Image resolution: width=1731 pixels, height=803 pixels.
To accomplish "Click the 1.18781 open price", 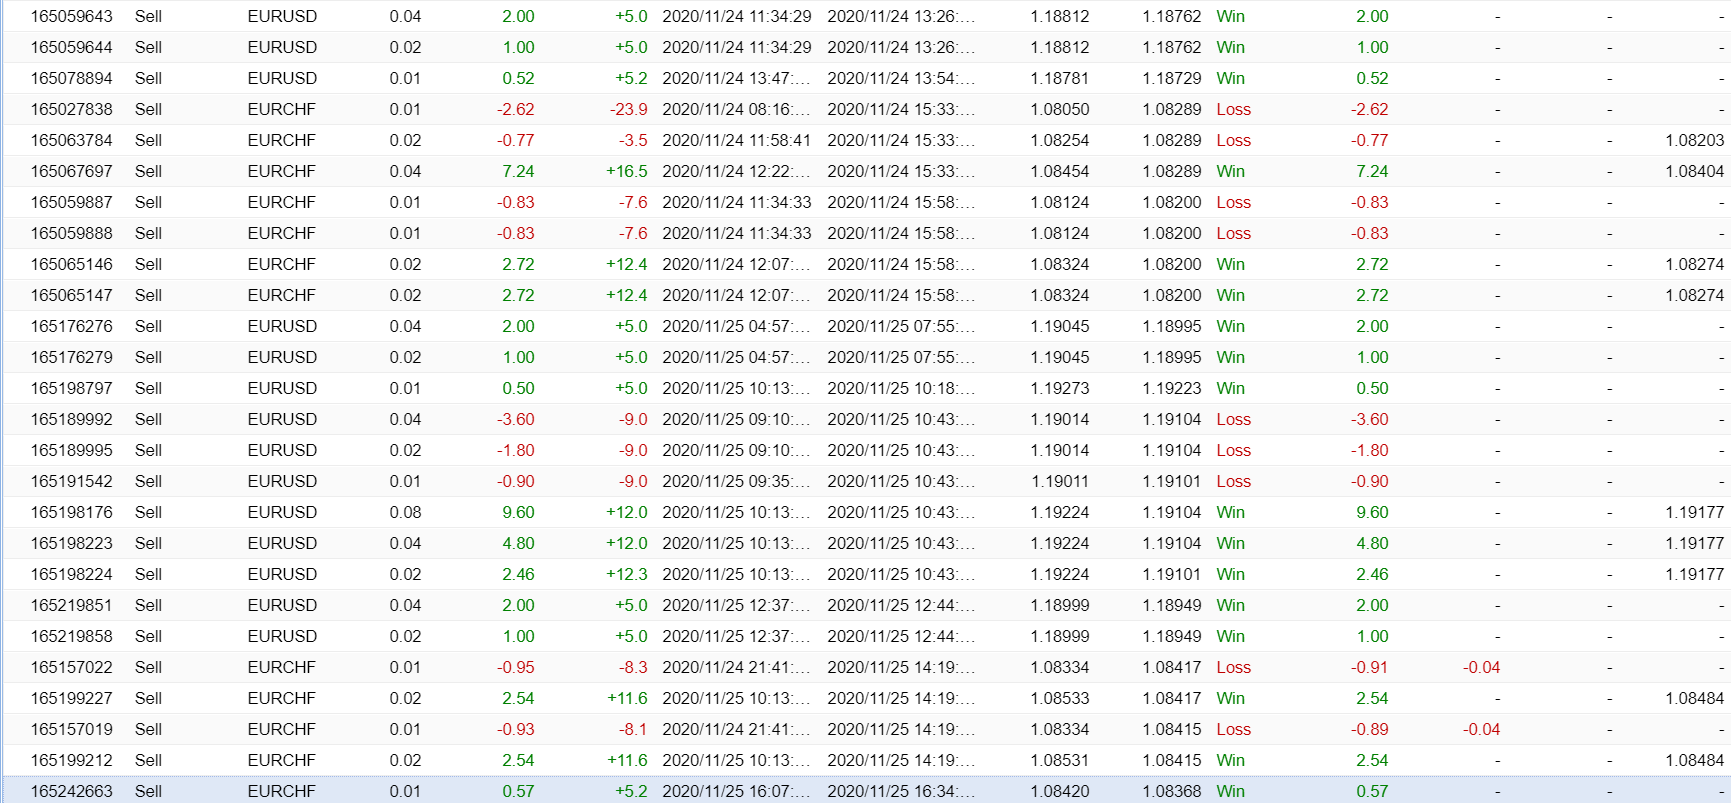I will (x=1060, y=78).
